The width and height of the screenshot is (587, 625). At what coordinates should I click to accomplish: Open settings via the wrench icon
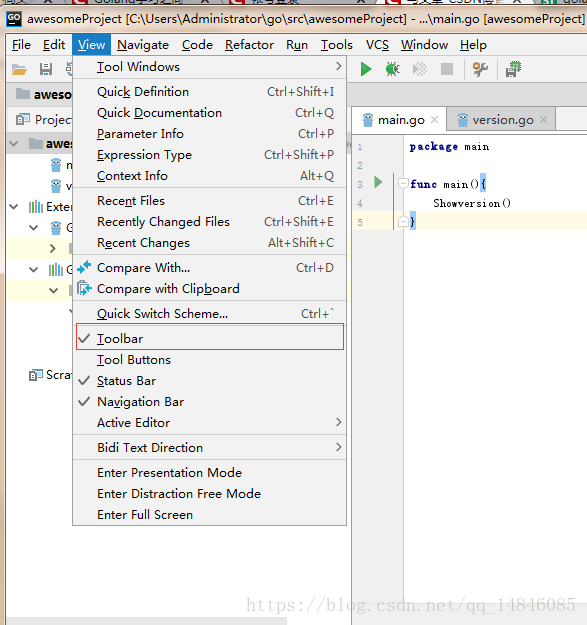(x=480, y=69)
